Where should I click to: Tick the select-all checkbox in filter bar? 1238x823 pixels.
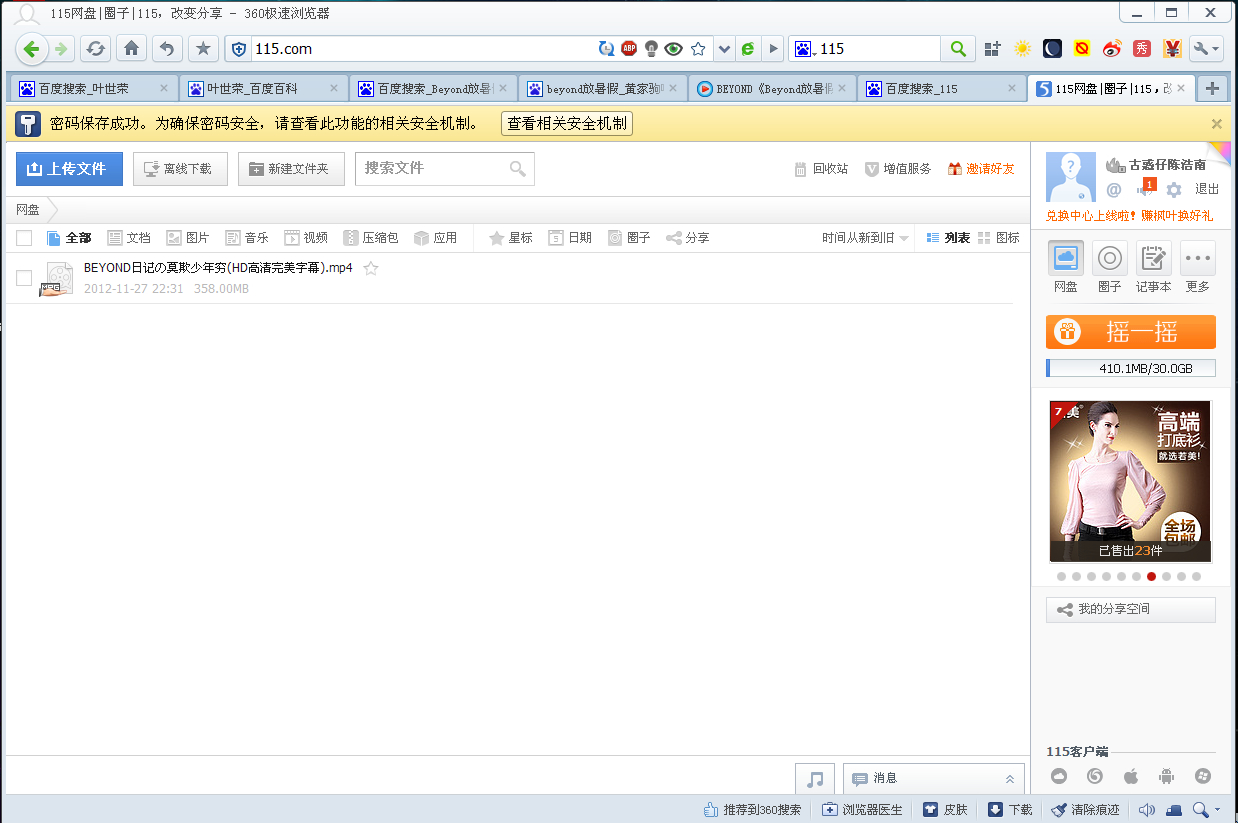(24, 238)
